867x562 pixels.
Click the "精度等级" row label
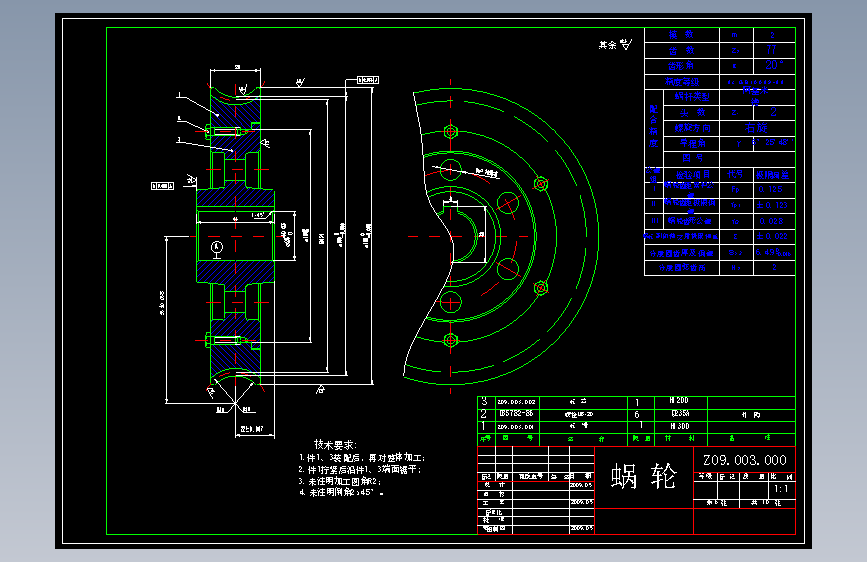coord(682,82)
